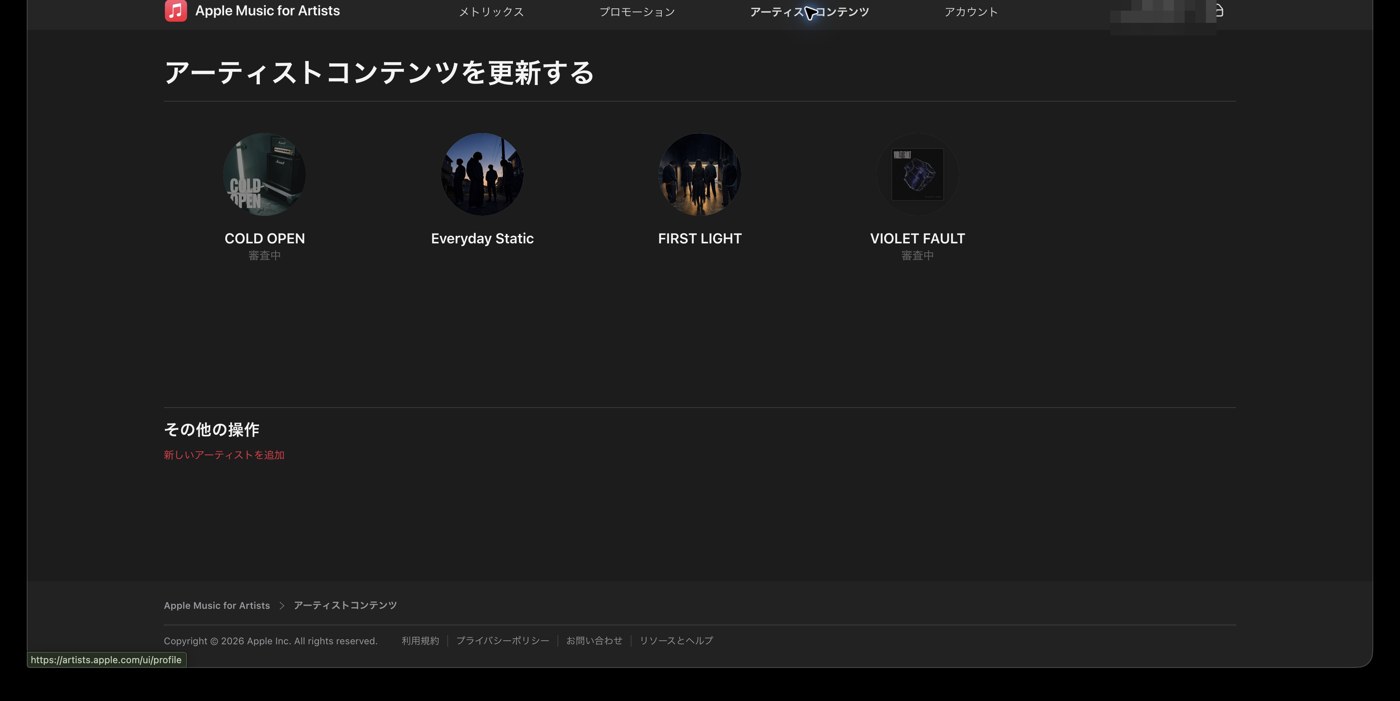Open the VIOLET FAULT artist thumbnail
Screen dimensions: 1400x701
917,174
